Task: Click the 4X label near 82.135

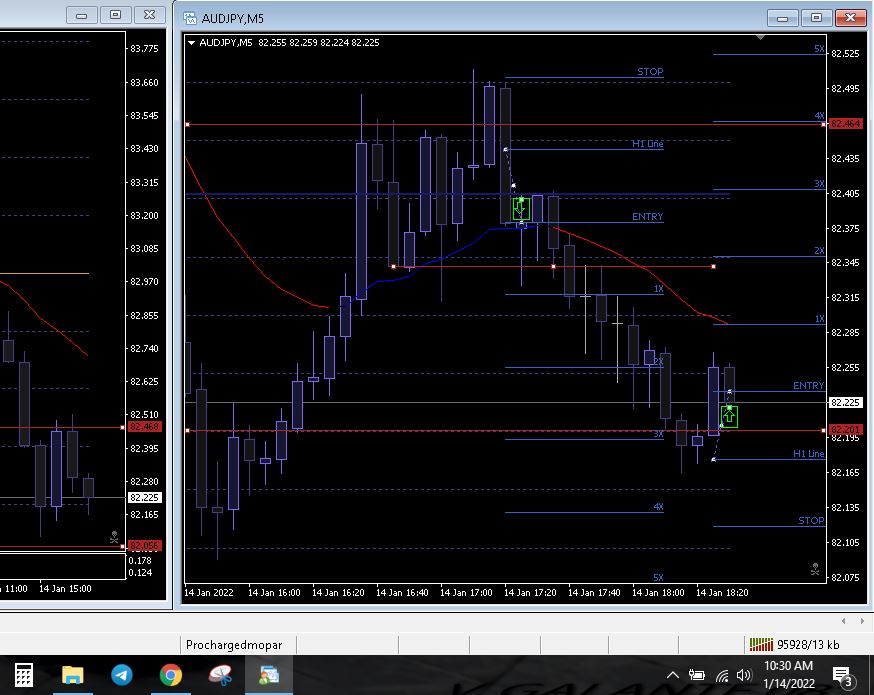Action: pyautogui.click(x=658, y=507)
